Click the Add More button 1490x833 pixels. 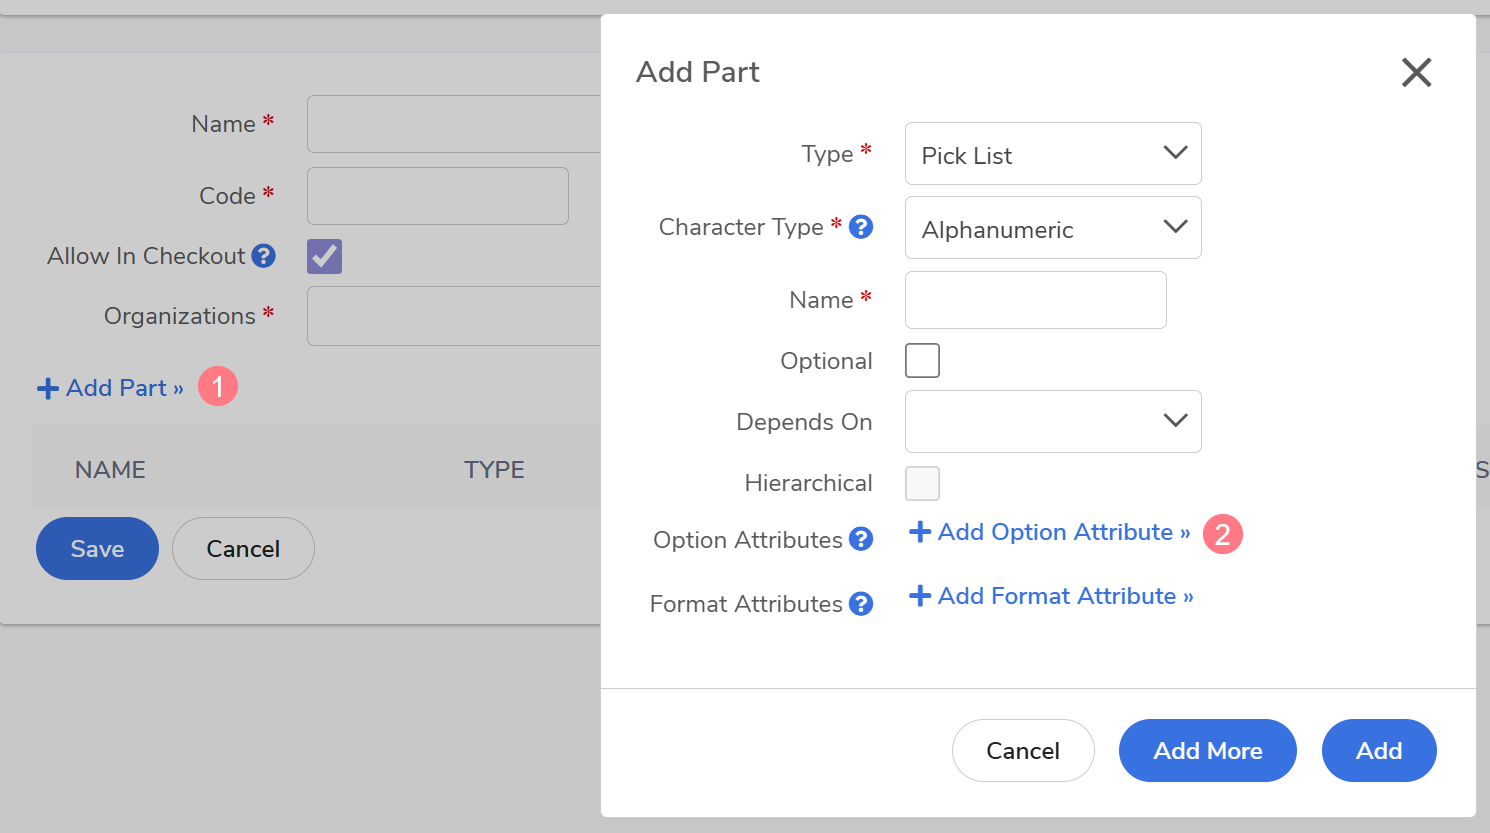coord(1207,751)
